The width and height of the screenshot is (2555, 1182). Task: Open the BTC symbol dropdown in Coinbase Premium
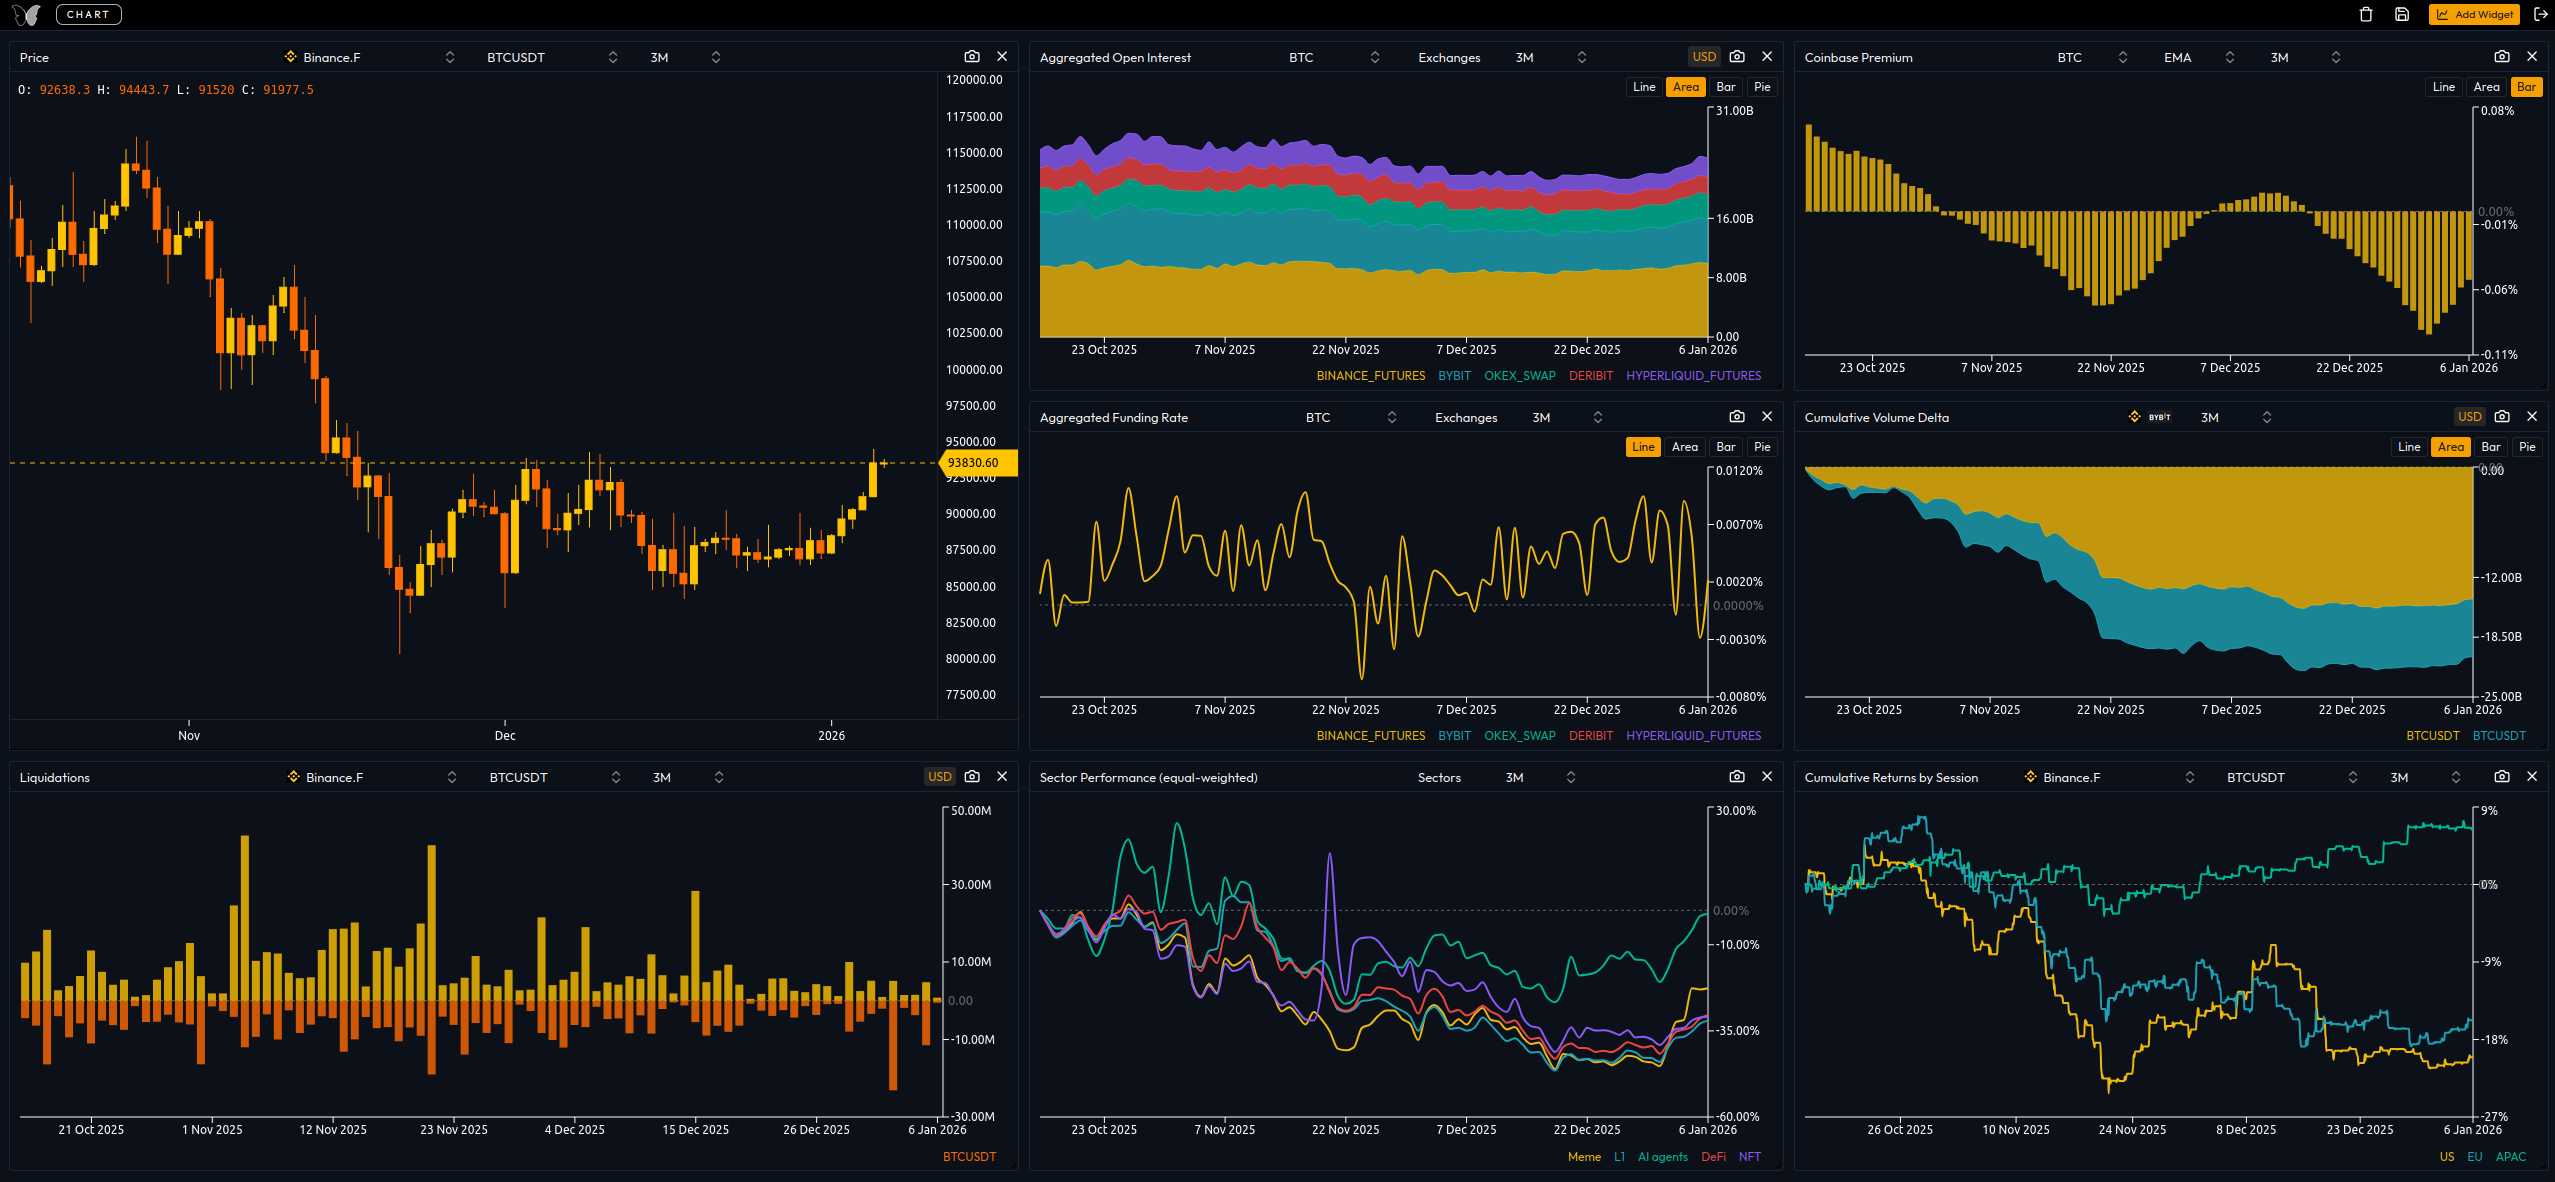pos(2069,57)
